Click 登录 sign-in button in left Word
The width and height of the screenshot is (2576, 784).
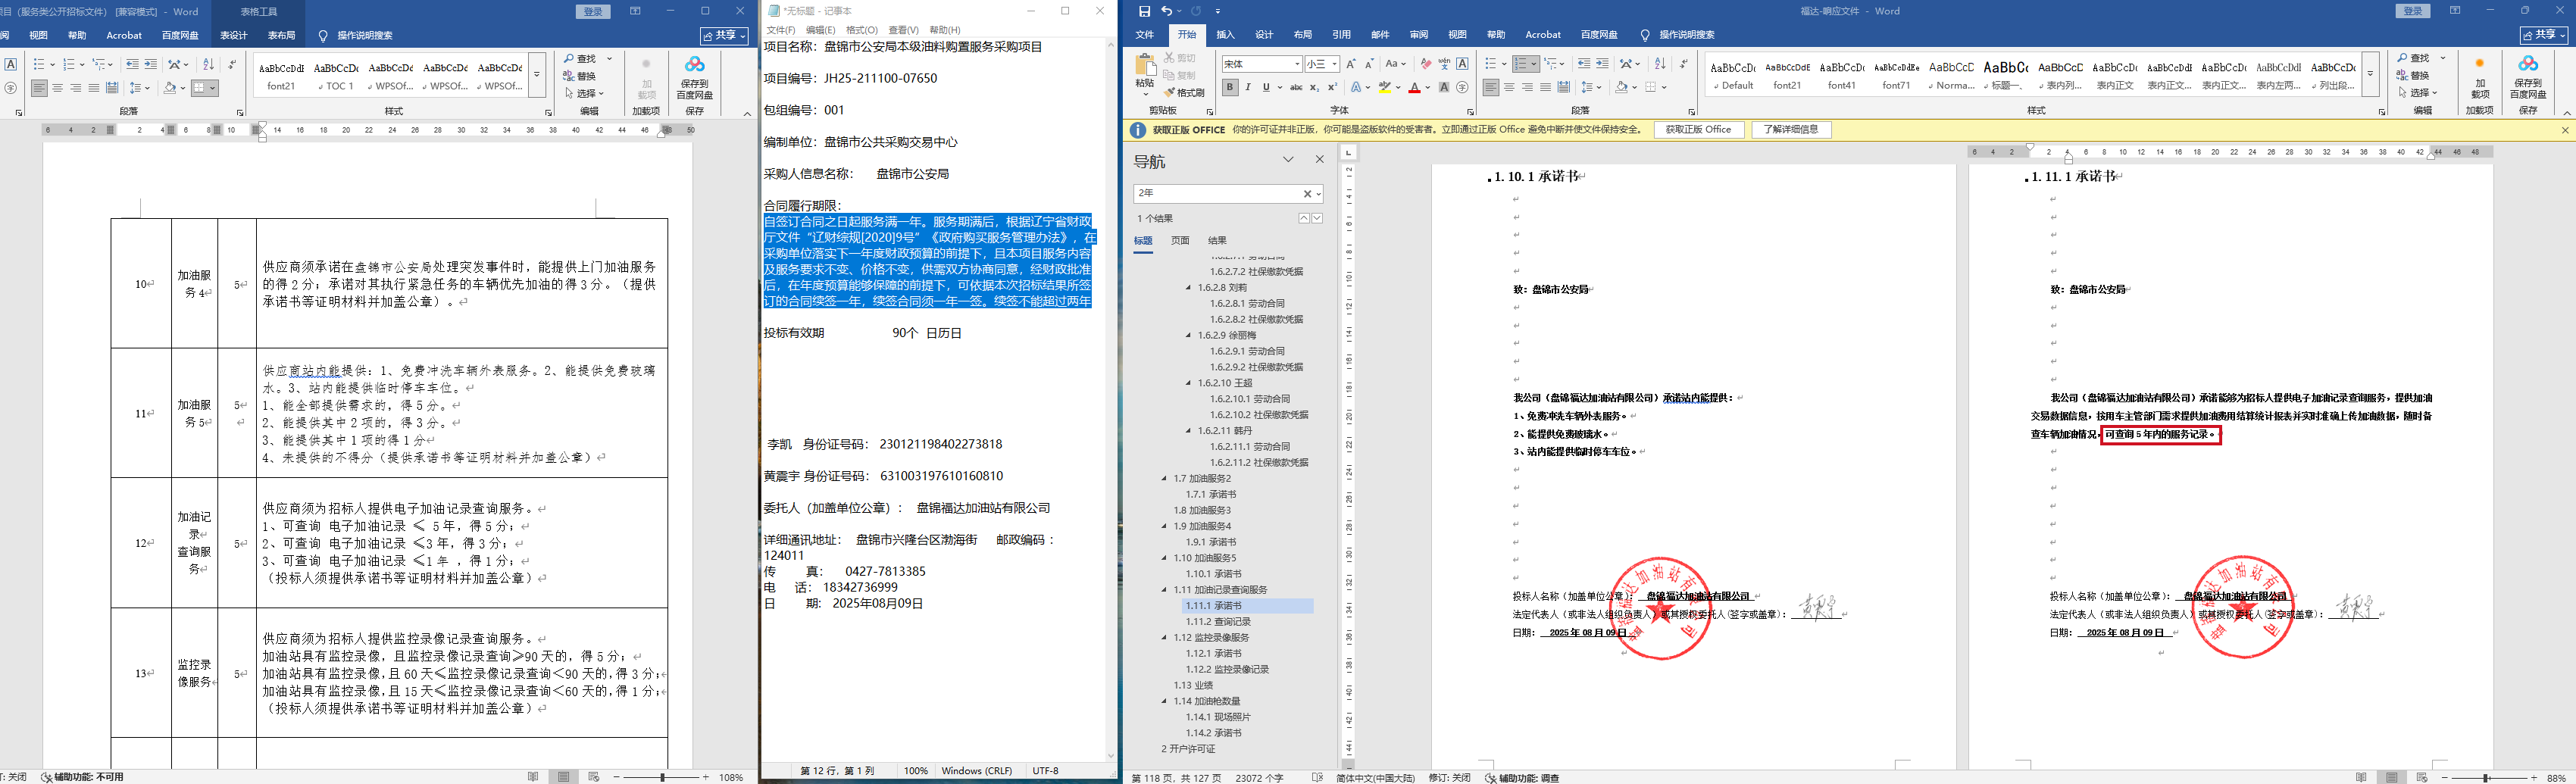click(x=593, y=12)
